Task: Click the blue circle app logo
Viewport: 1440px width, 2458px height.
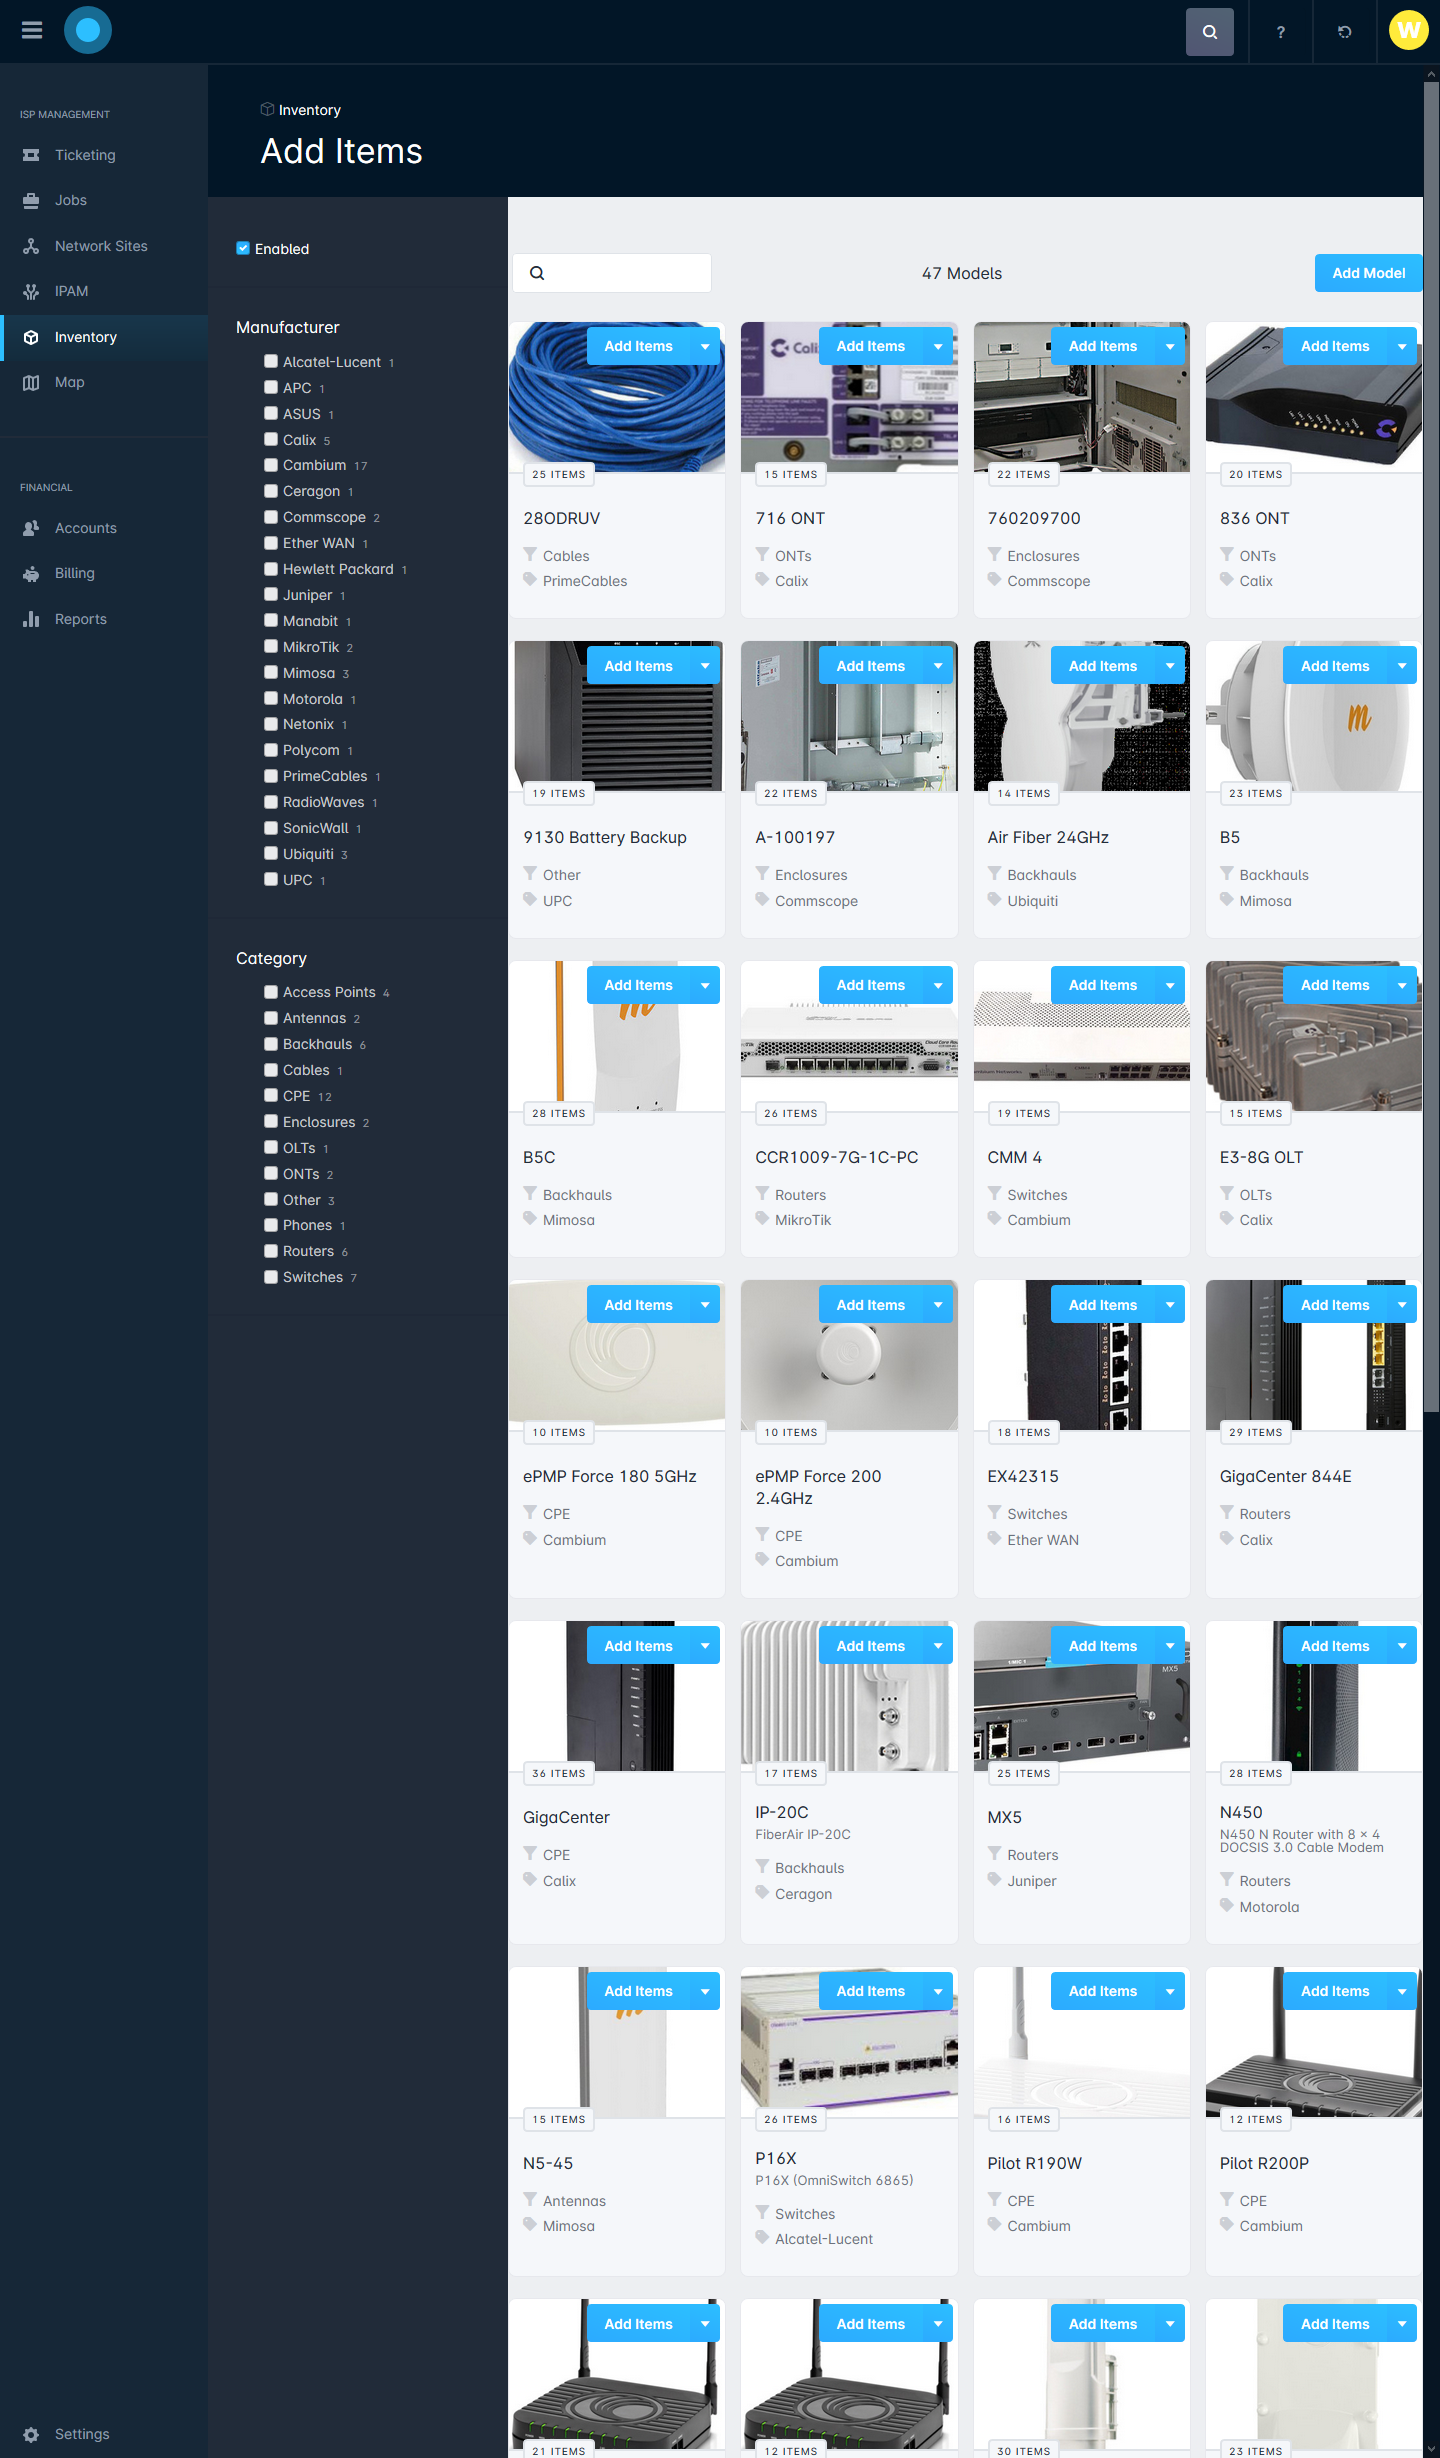Action: tap(88, 30)
